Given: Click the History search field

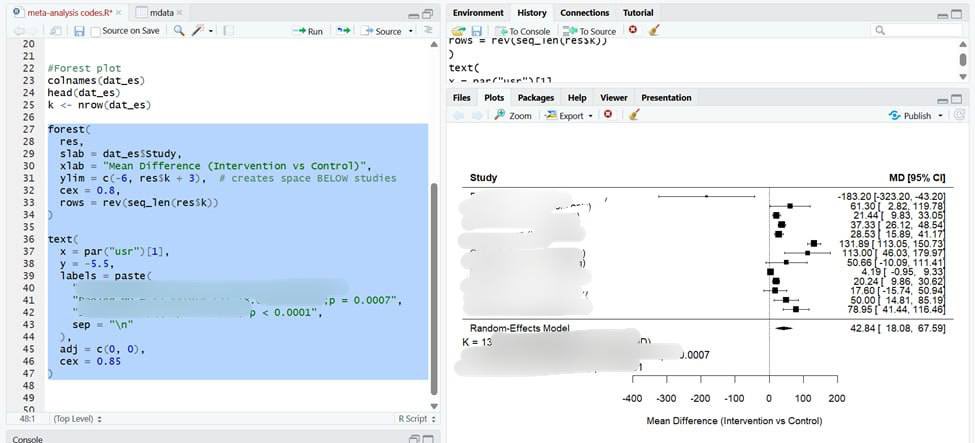Looking at the screenshot, I should point(918,30).
